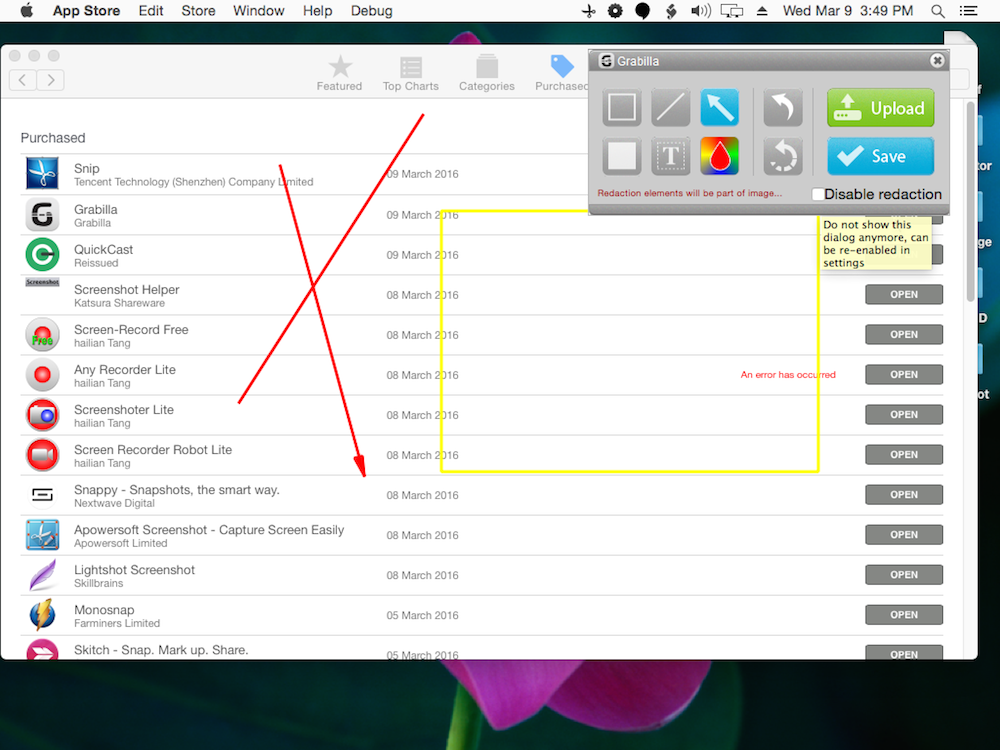
Task: Open the Help menu
Action: pyautogui.click(x=318, y=11)
